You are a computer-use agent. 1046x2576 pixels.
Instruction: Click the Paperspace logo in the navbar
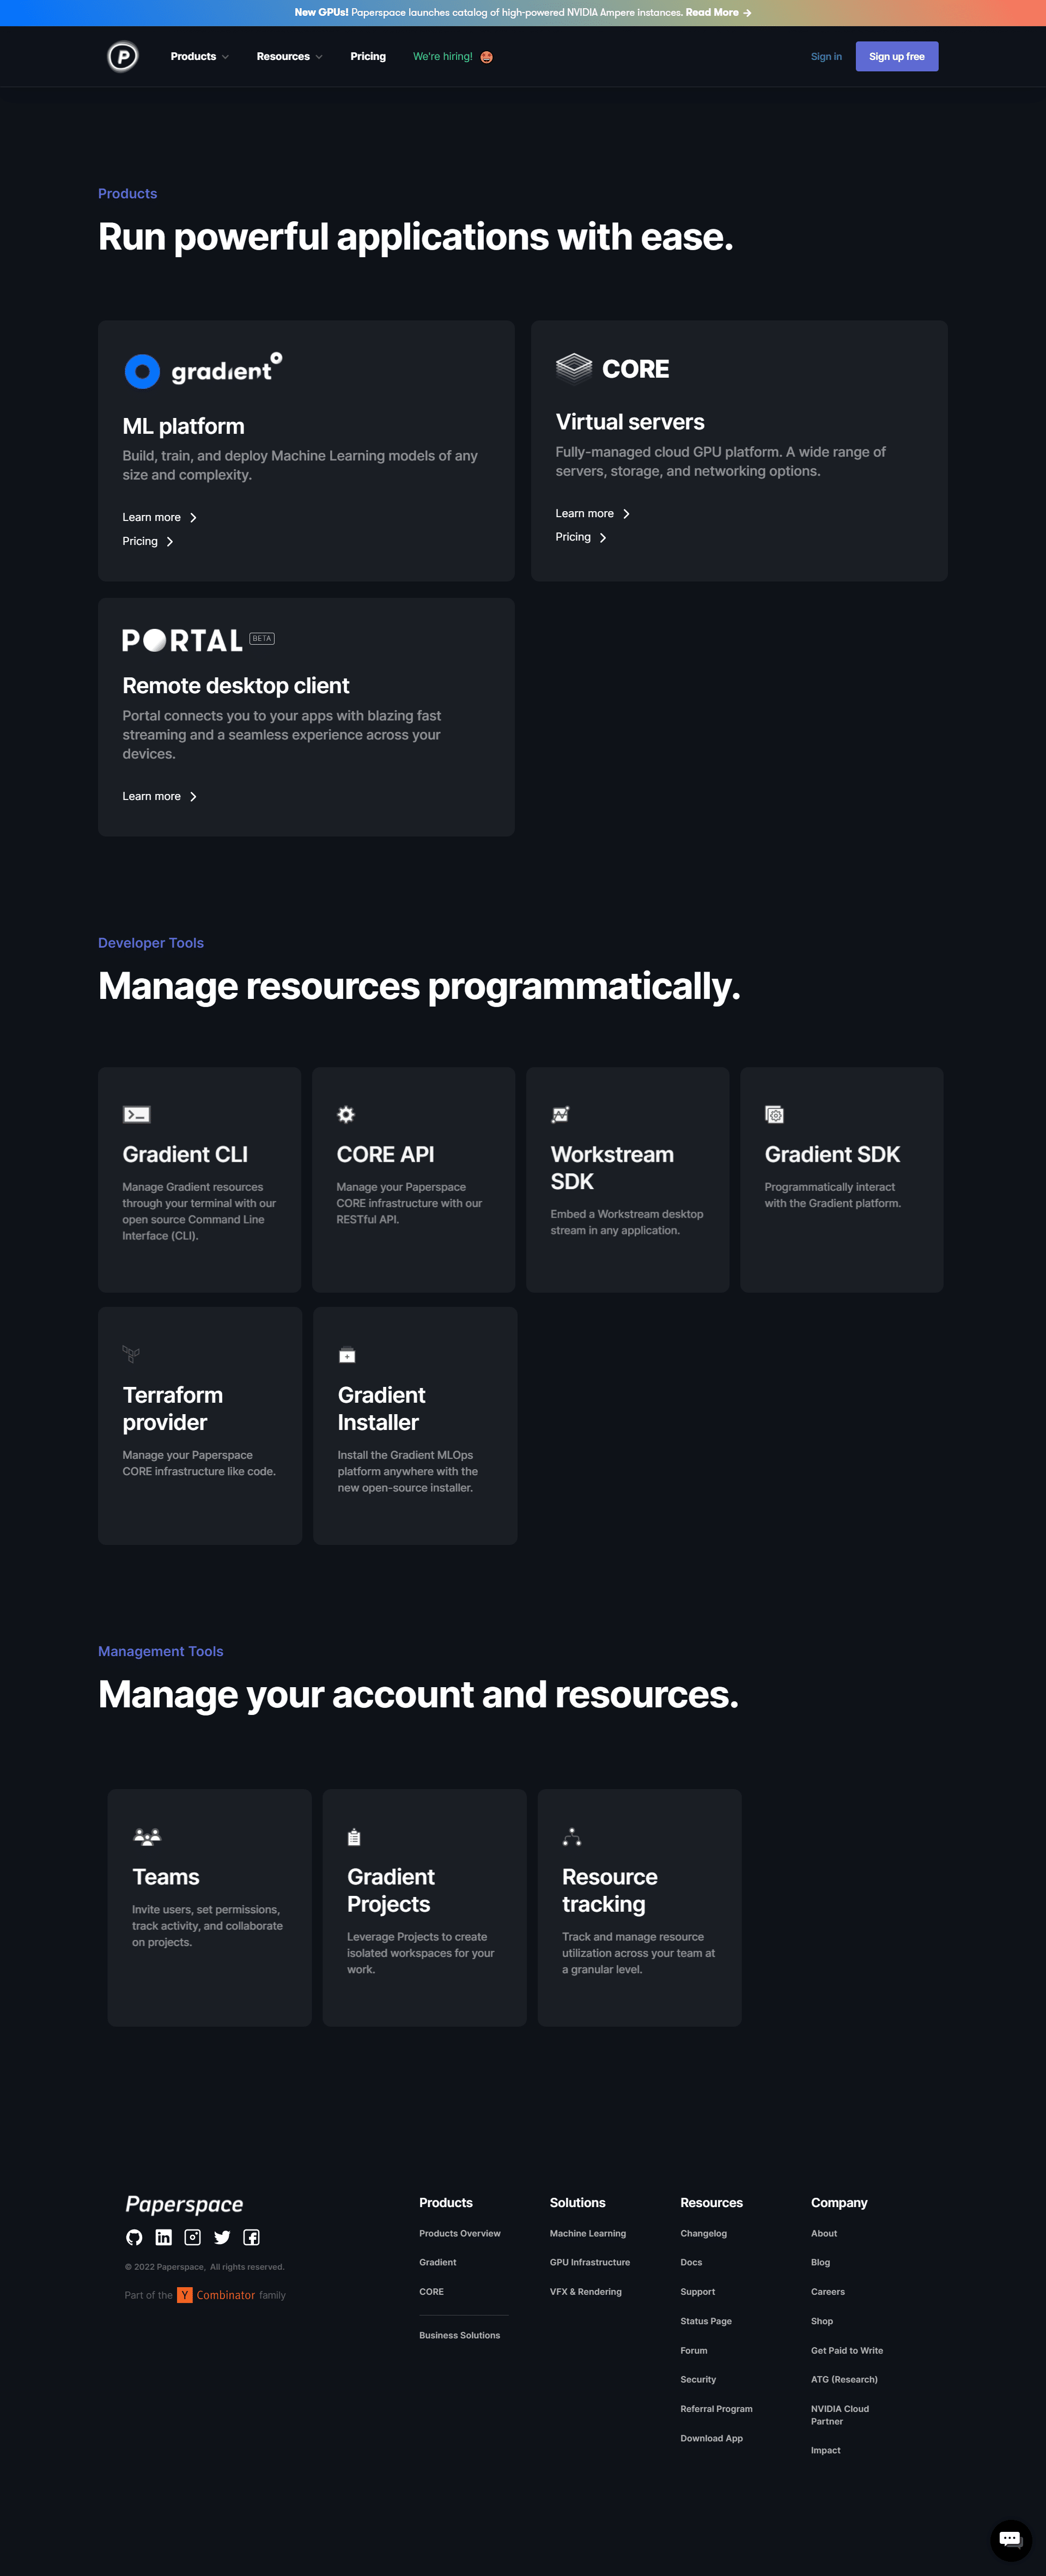123,56
